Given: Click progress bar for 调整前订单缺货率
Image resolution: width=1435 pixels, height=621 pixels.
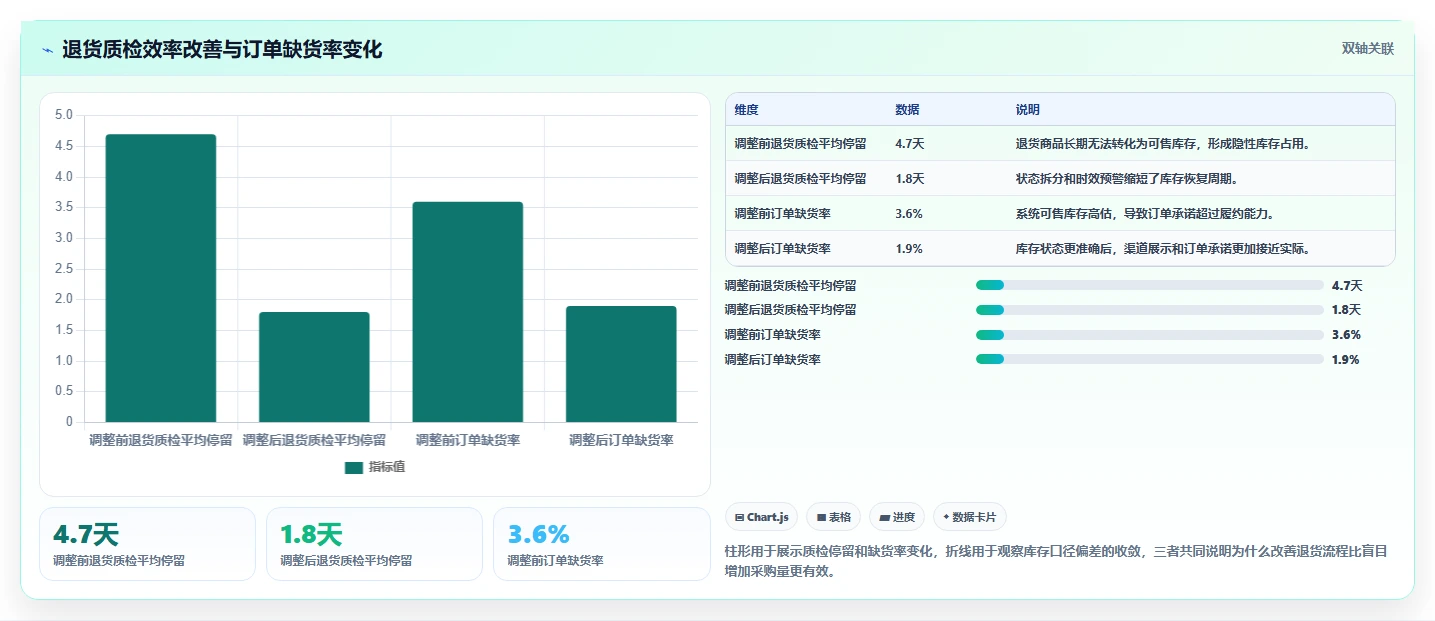Looking at the screenshot, I should tap(1150, 335).
